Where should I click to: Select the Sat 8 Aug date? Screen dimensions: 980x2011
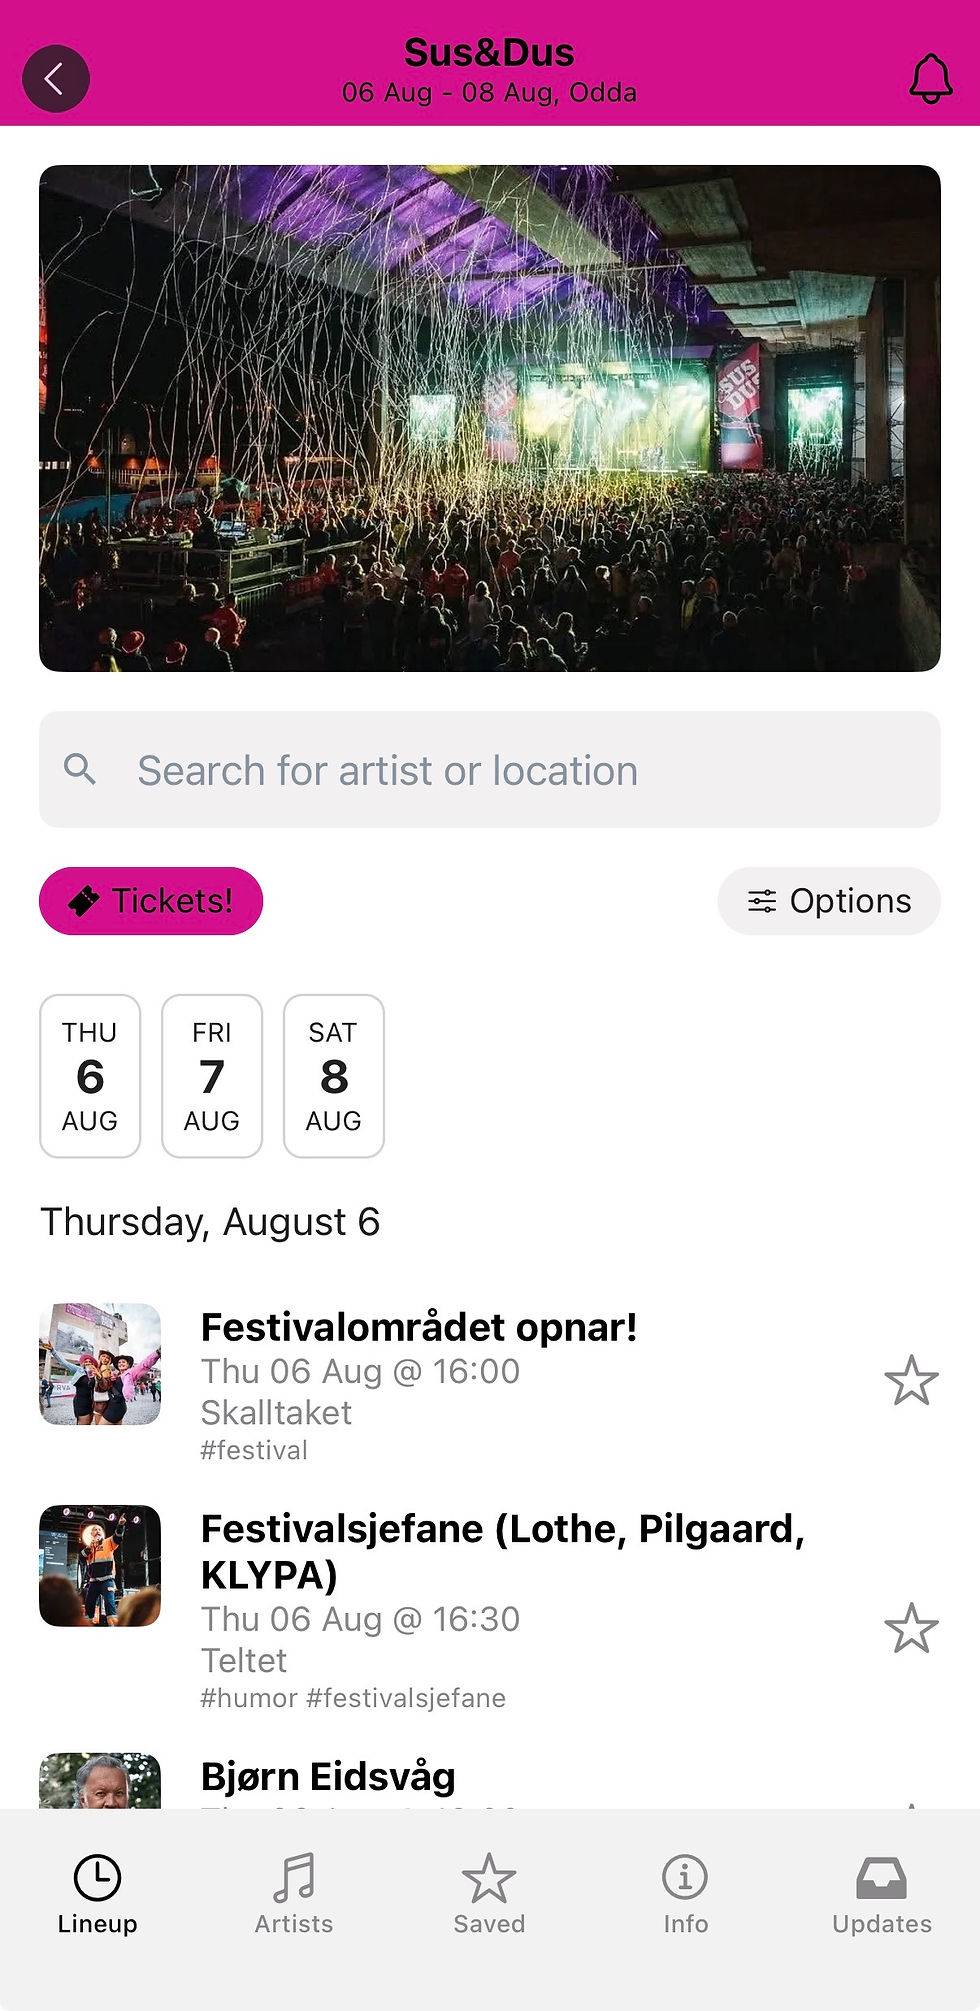(334, 1076)
